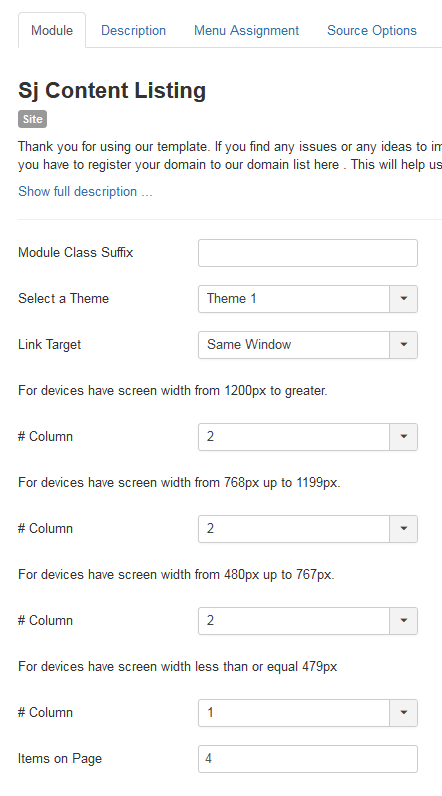The width and height of the screenshot is (442, 796).
Task: Click the Items on Page field
Action: 308,759
